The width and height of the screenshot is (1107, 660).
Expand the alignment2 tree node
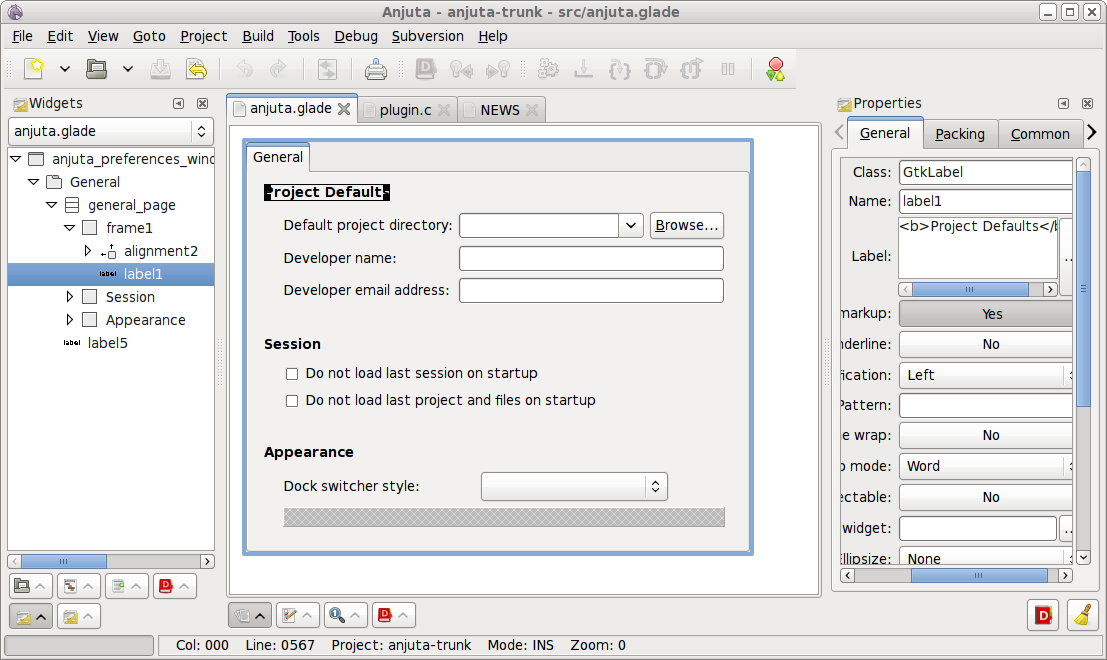tap(88, 251)
